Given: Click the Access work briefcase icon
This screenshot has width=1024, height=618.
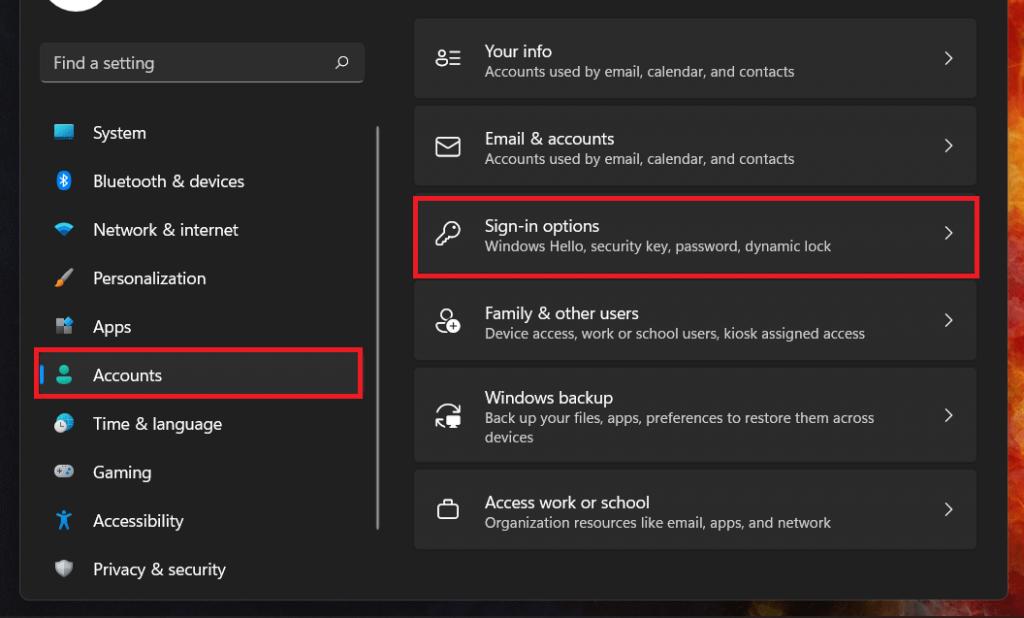Looking at the screenshot, I should [x=448, y=509].
